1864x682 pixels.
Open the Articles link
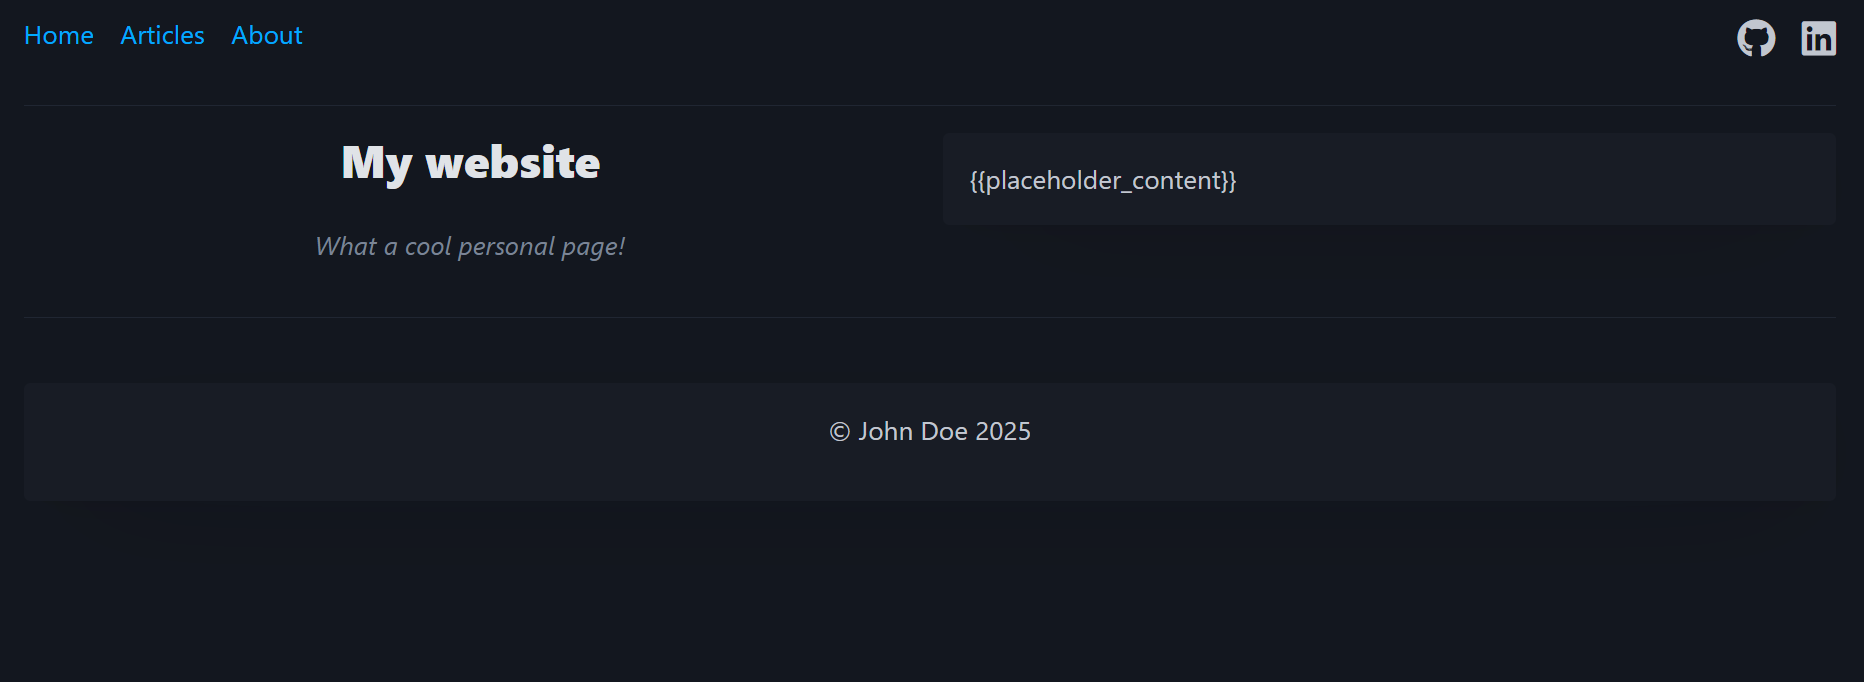pyautogui.click(x=162, y=36)
